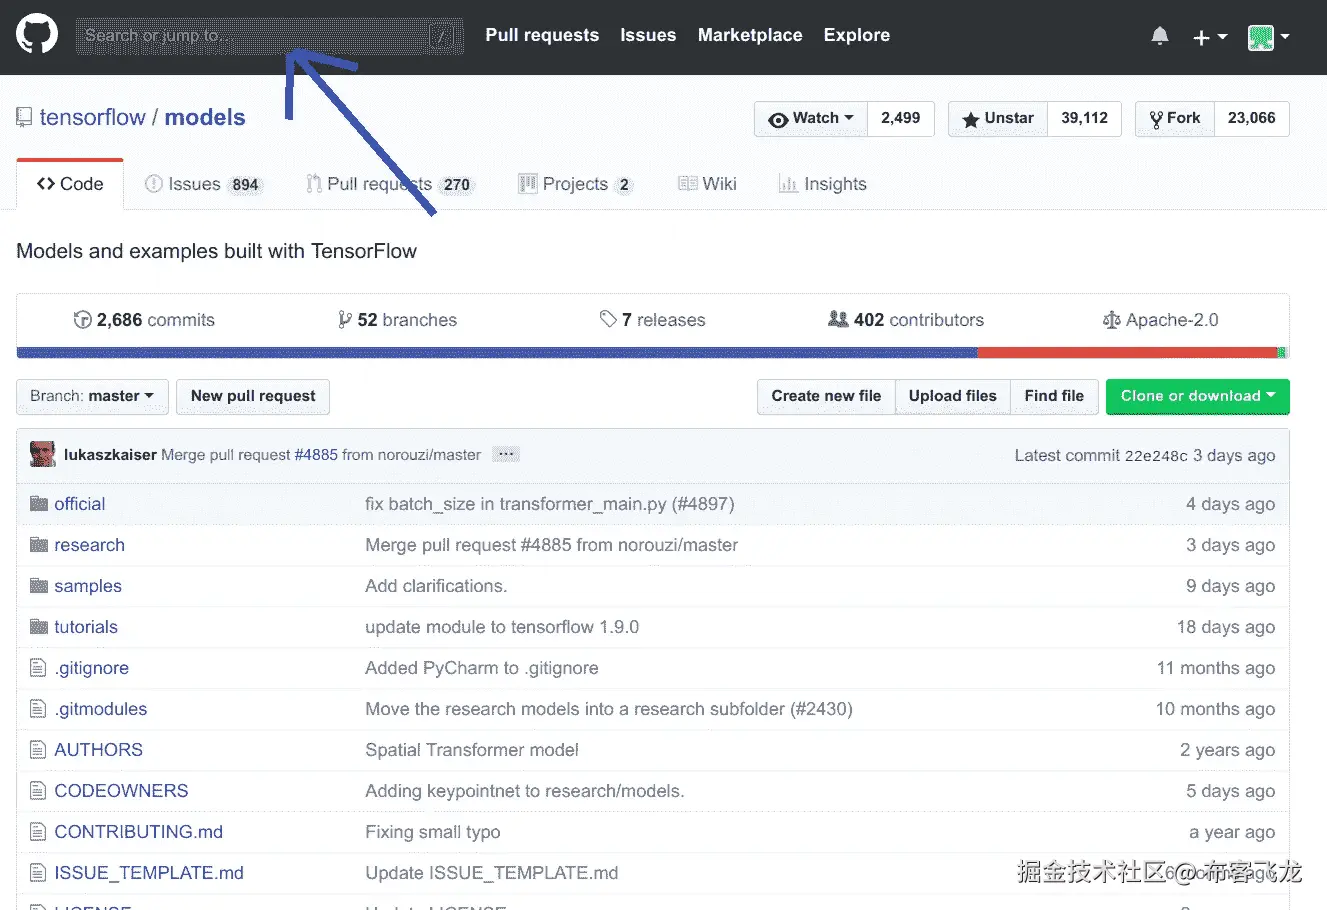Screen dimensions: 1327x910
Task: Click Upload files
Action: point(953,396)
